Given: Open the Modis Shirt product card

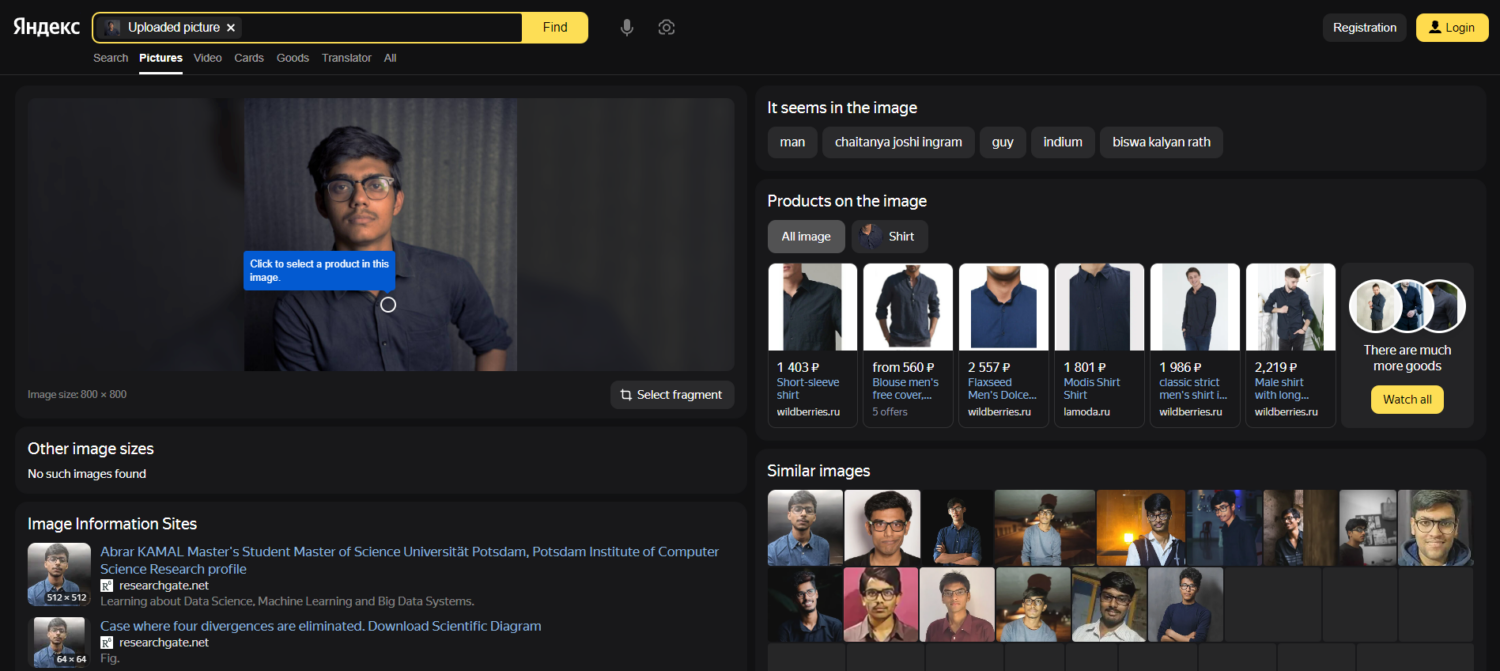Looking at the screenshot, I should click(1099, 344).
